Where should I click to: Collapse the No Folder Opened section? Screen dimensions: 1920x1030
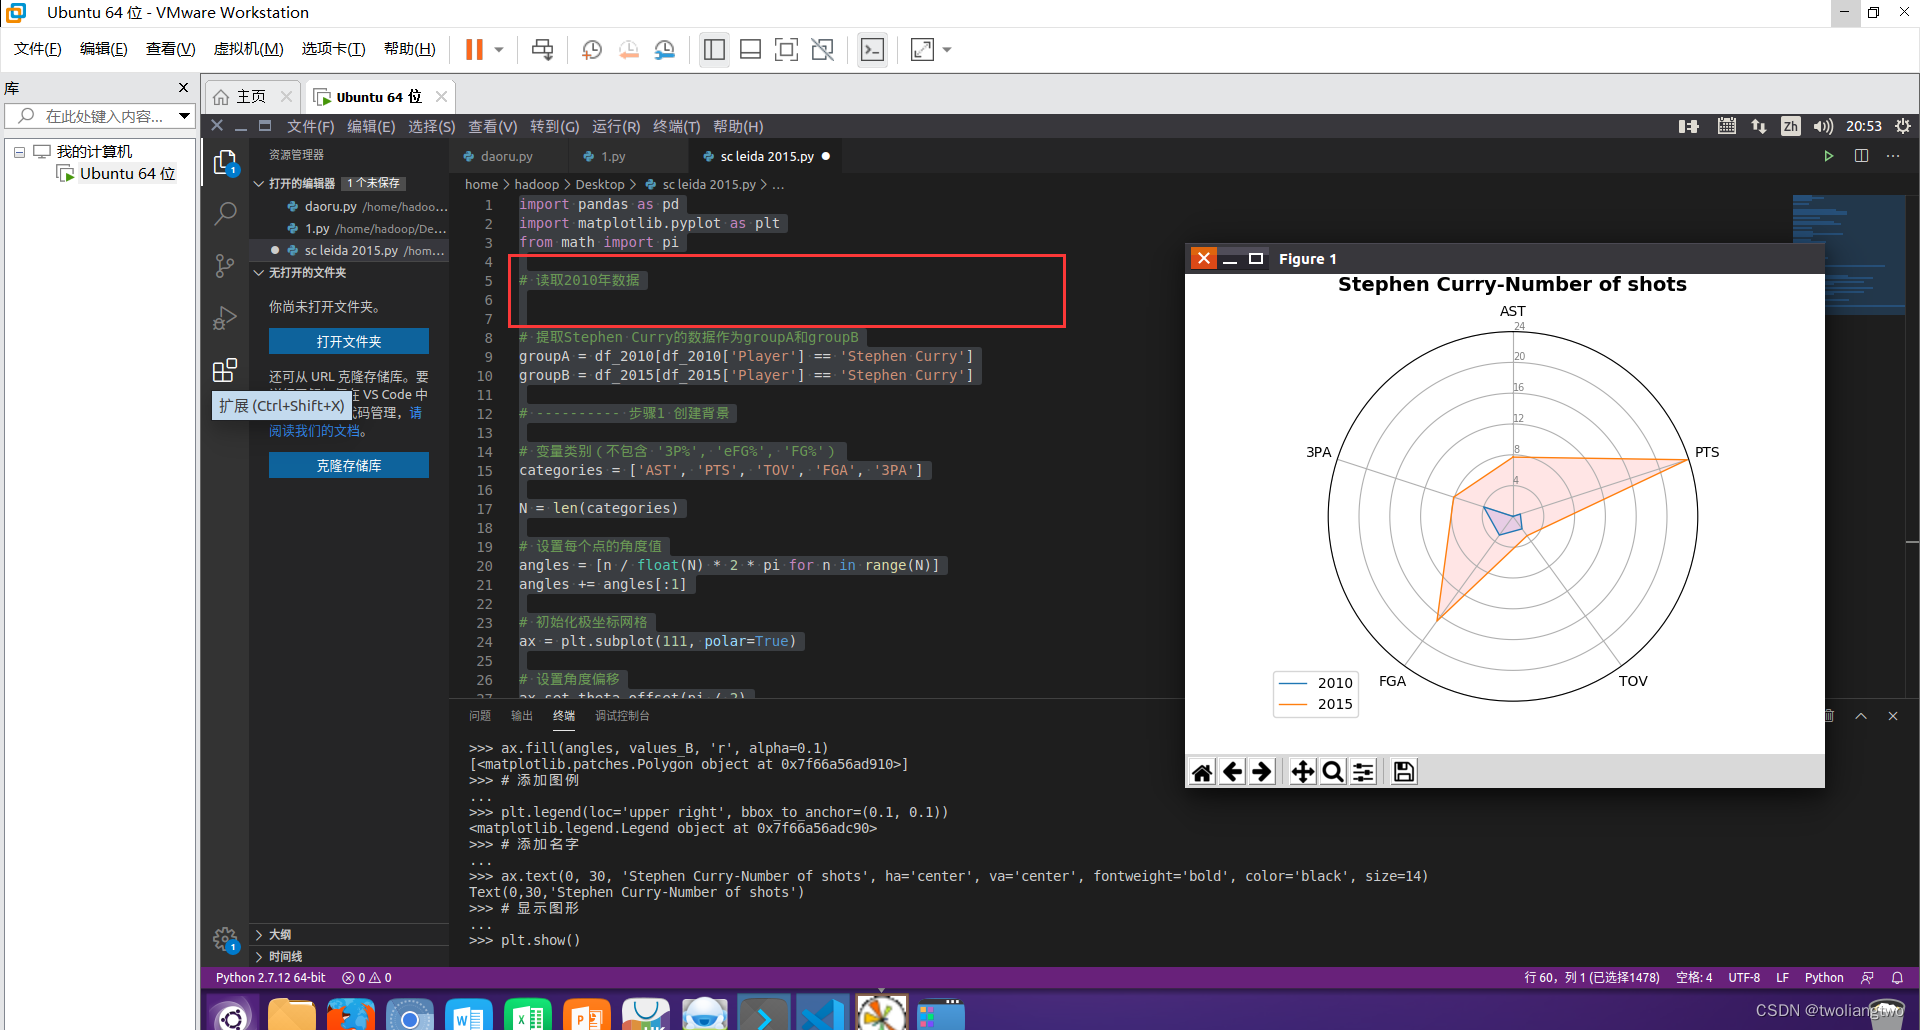(259, 272)
